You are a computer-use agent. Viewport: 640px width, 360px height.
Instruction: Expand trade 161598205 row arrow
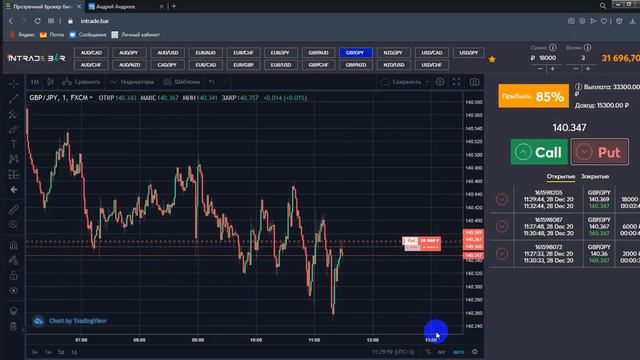(502, 199)
